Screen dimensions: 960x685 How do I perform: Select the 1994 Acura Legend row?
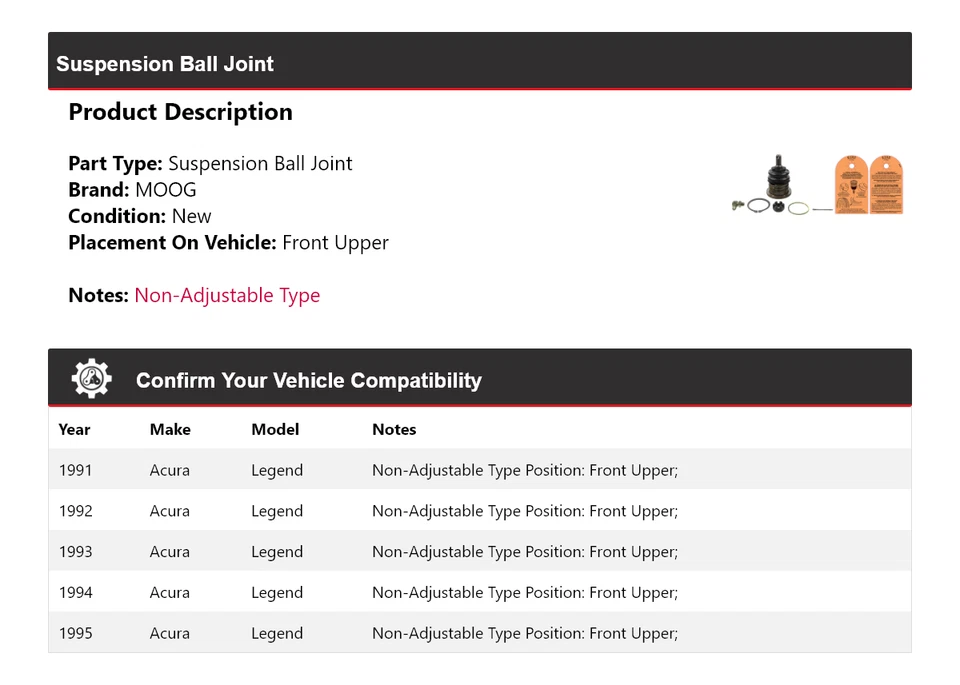tap(480, 593)
